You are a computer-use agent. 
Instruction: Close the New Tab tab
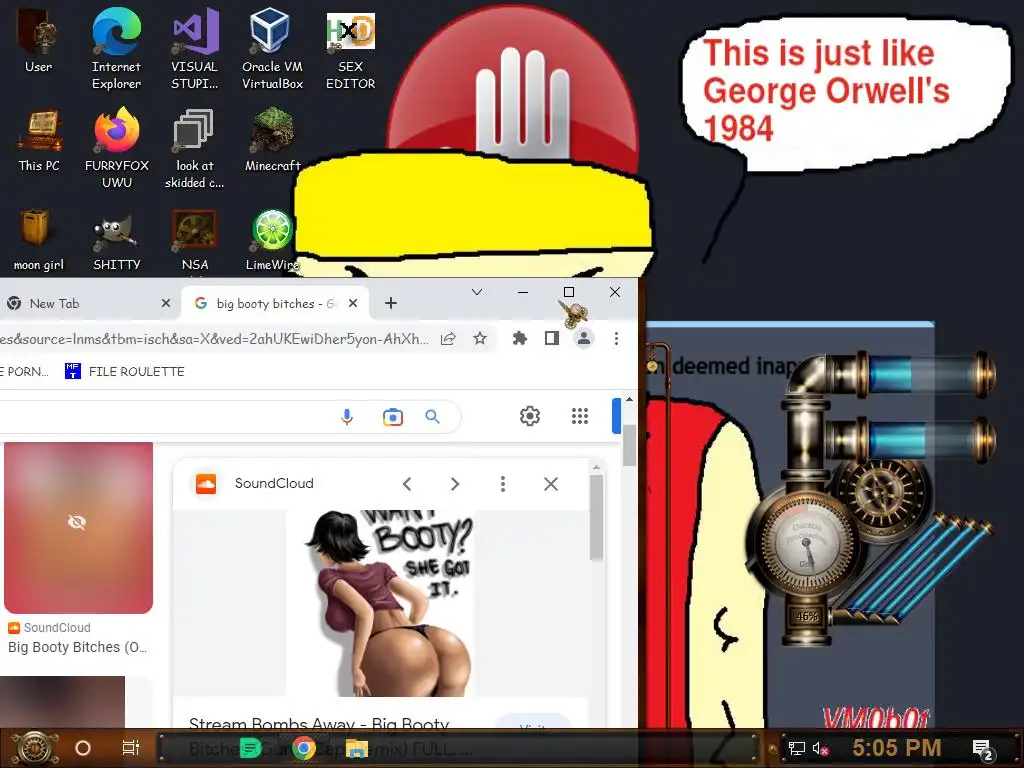click(166, 304)
